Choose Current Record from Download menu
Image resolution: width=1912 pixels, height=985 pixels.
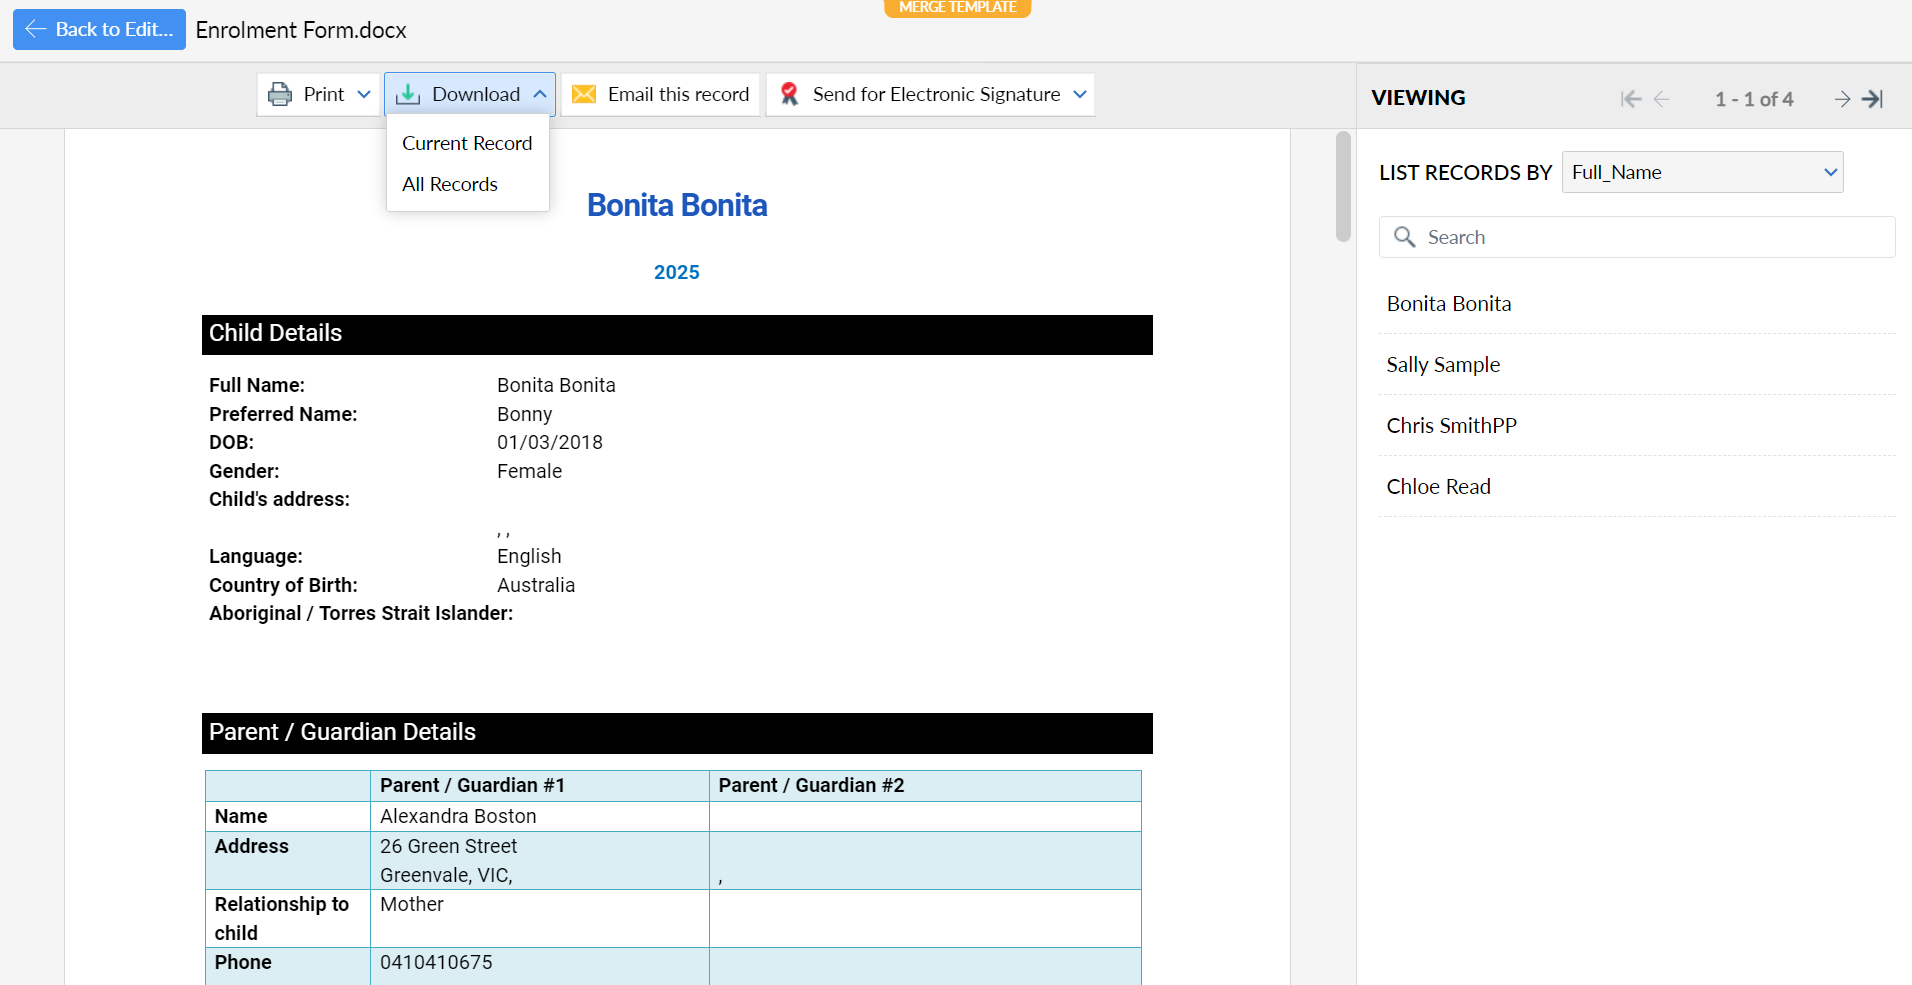coord(467,143)
